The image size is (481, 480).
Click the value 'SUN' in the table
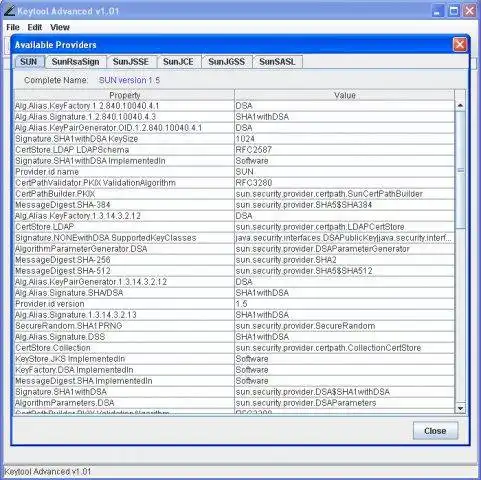point(345,172)
